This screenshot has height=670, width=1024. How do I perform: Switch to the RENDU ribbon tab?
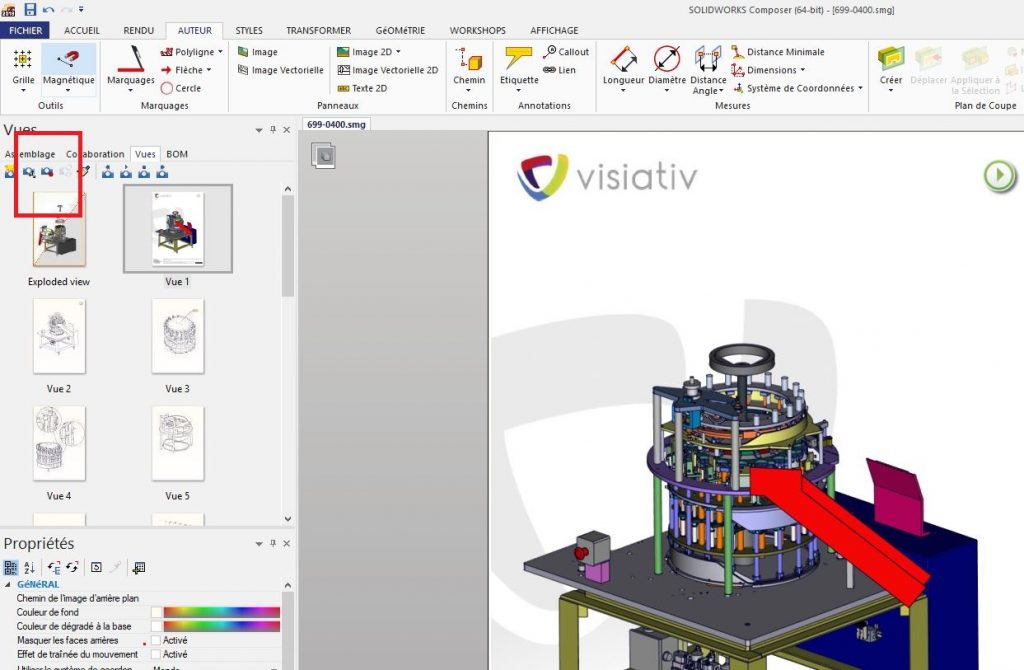tap(138, 30)
